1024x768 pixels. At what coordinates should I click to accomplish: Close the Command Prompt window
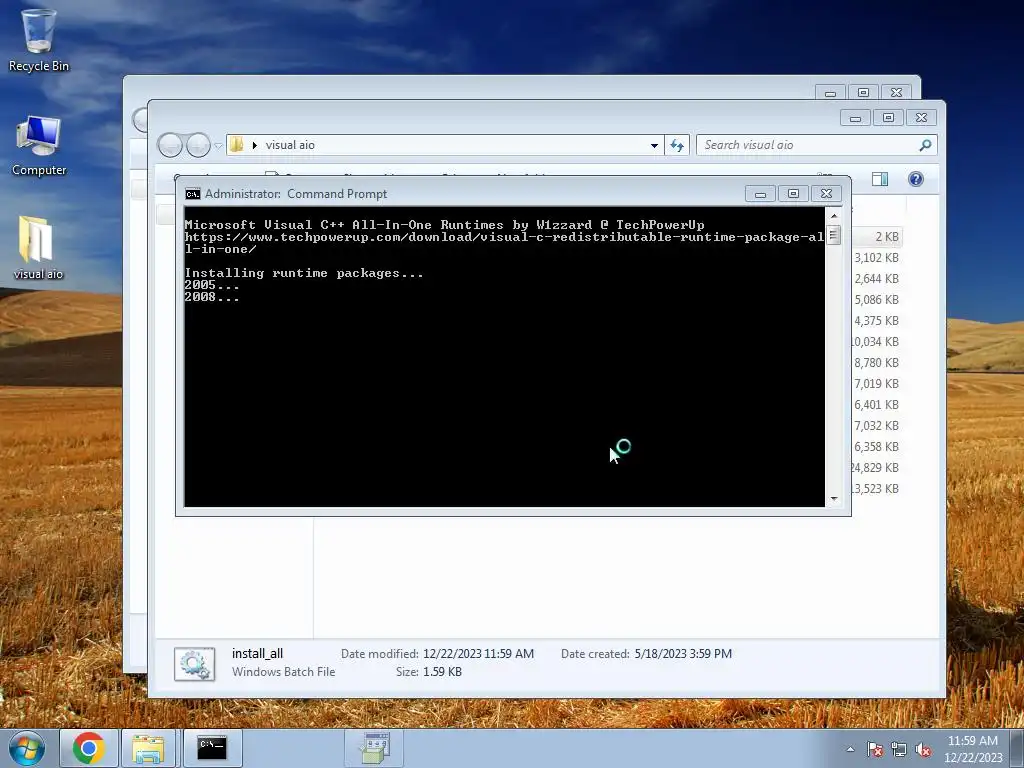point(826,194)
